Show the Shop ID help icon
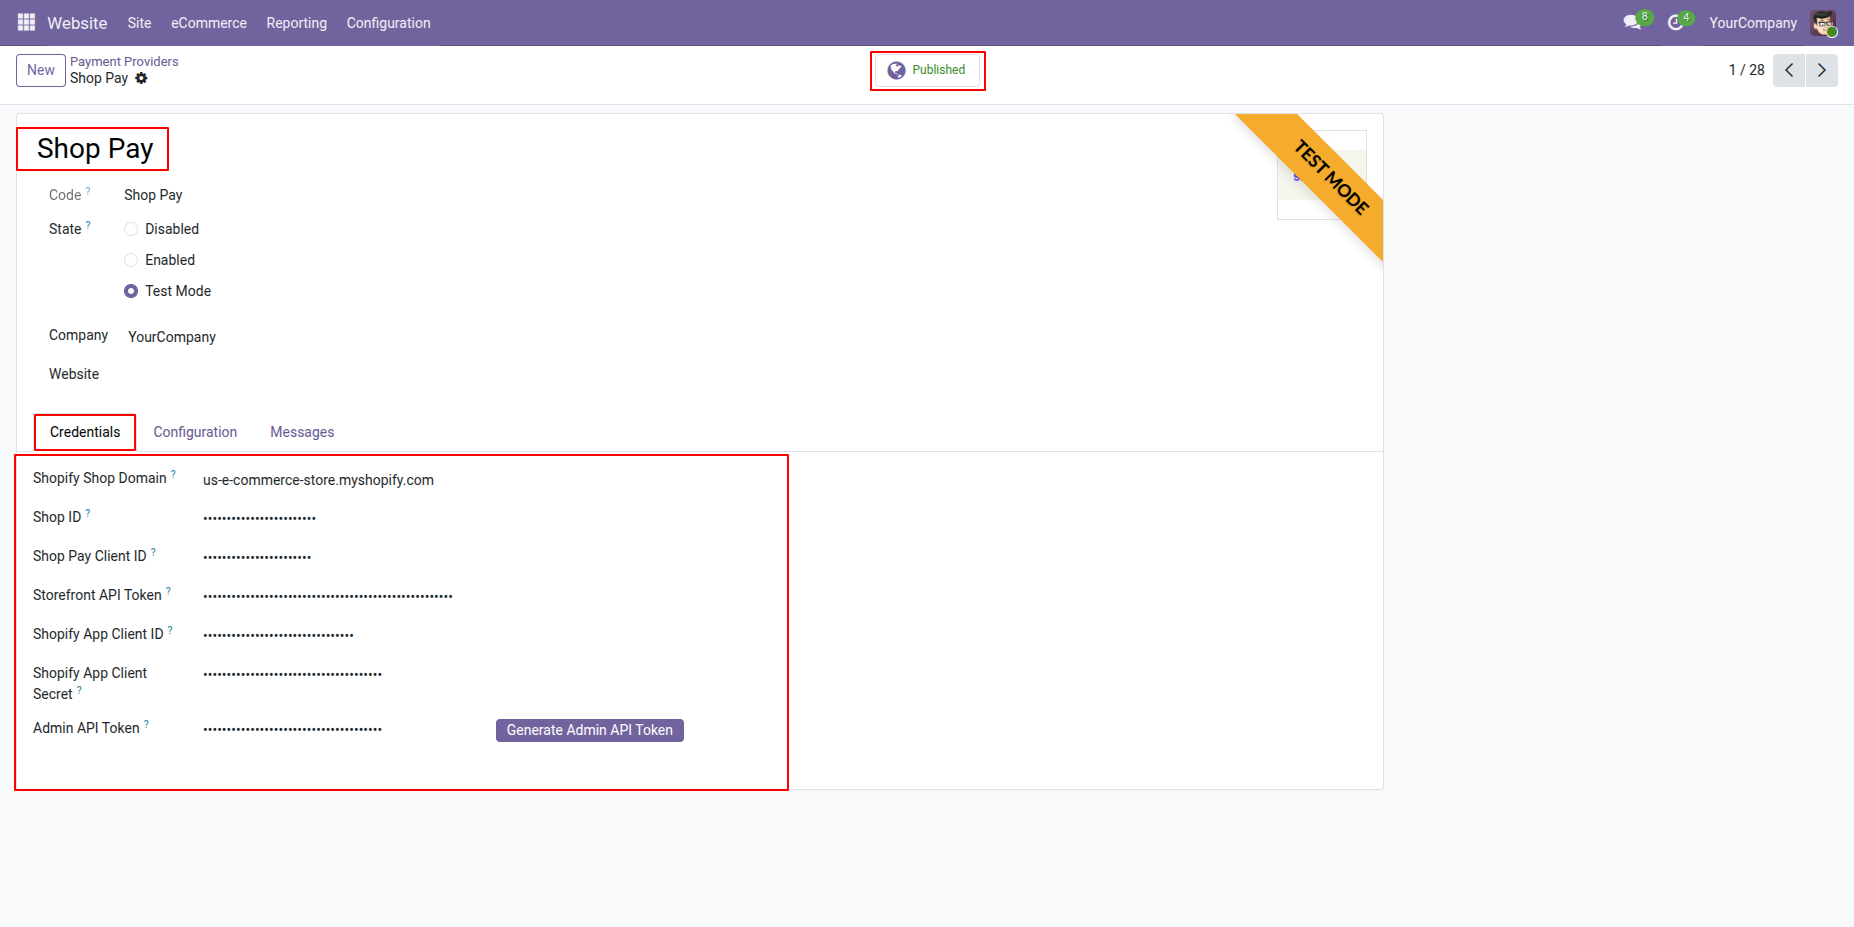Image resolution: width=1854 pixels, height=927 pixels. pyautogui.click(x=88, y=512)
